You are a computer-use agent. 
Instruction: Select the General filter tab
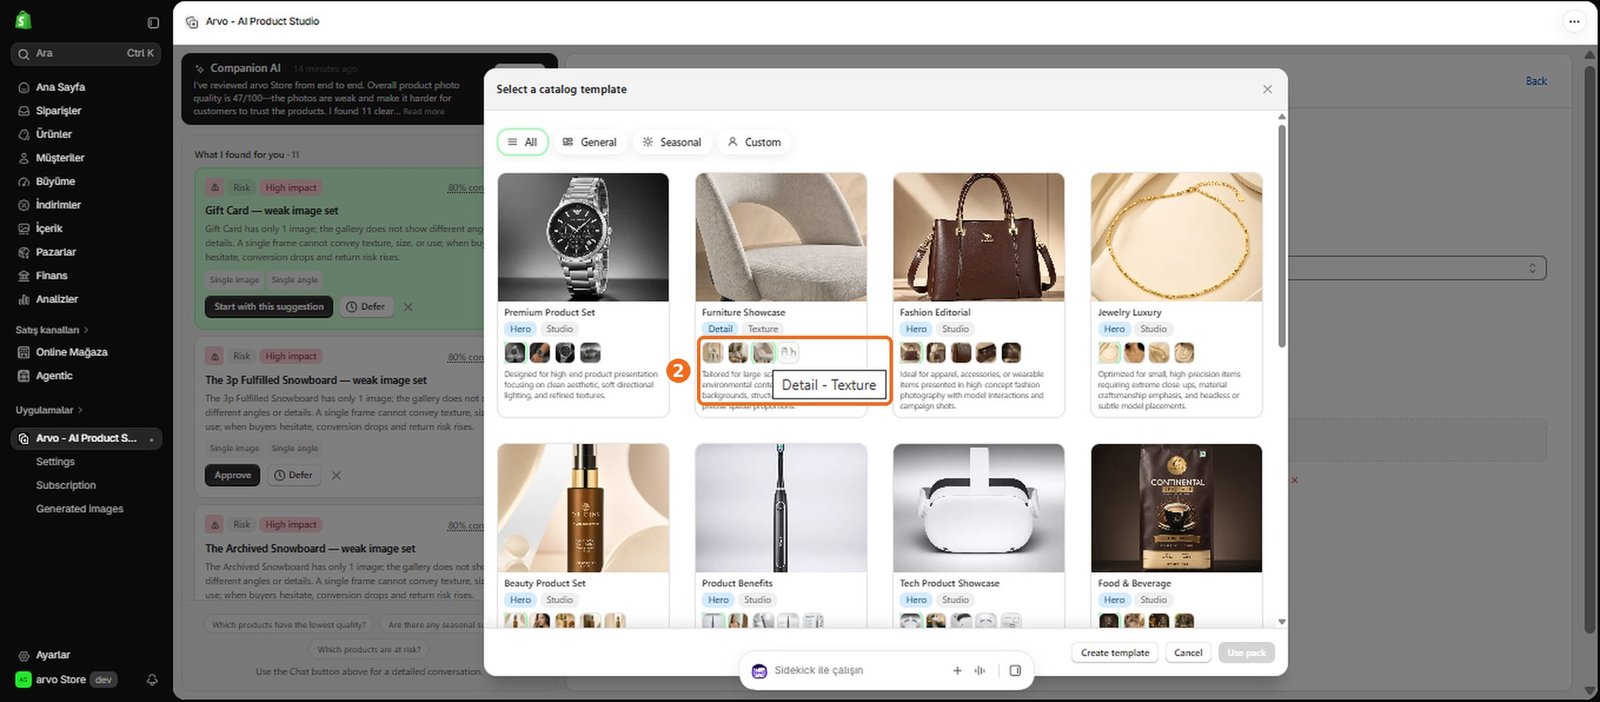589,142
